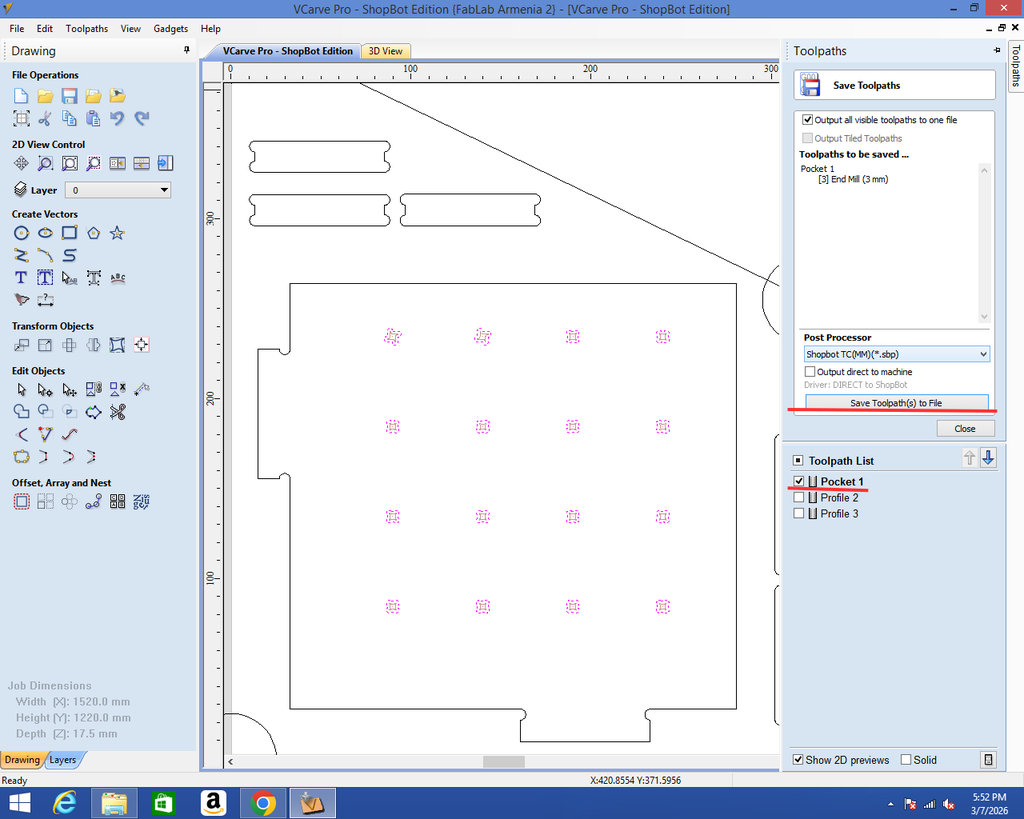Redo the action with the blue arrow
The height and width of the screenshot is (819, 1024).
[x=142, y=118]
